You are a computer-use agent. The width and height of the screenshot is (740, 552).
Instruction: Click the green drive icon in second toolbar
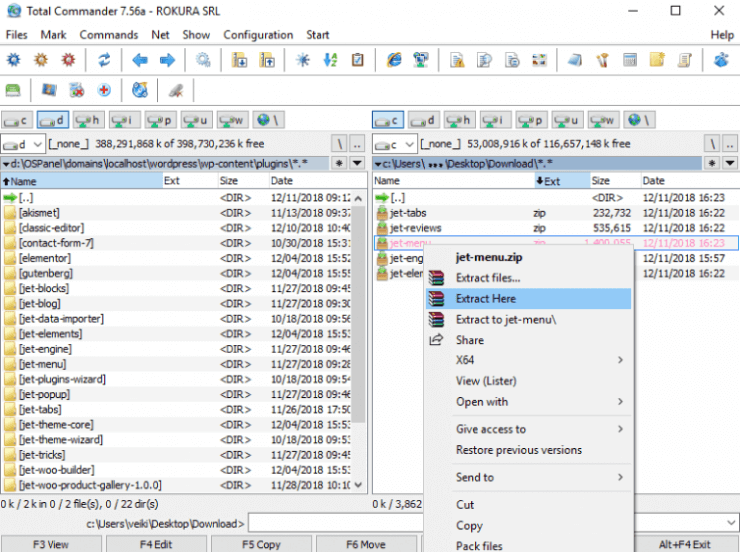click(13, 90)
